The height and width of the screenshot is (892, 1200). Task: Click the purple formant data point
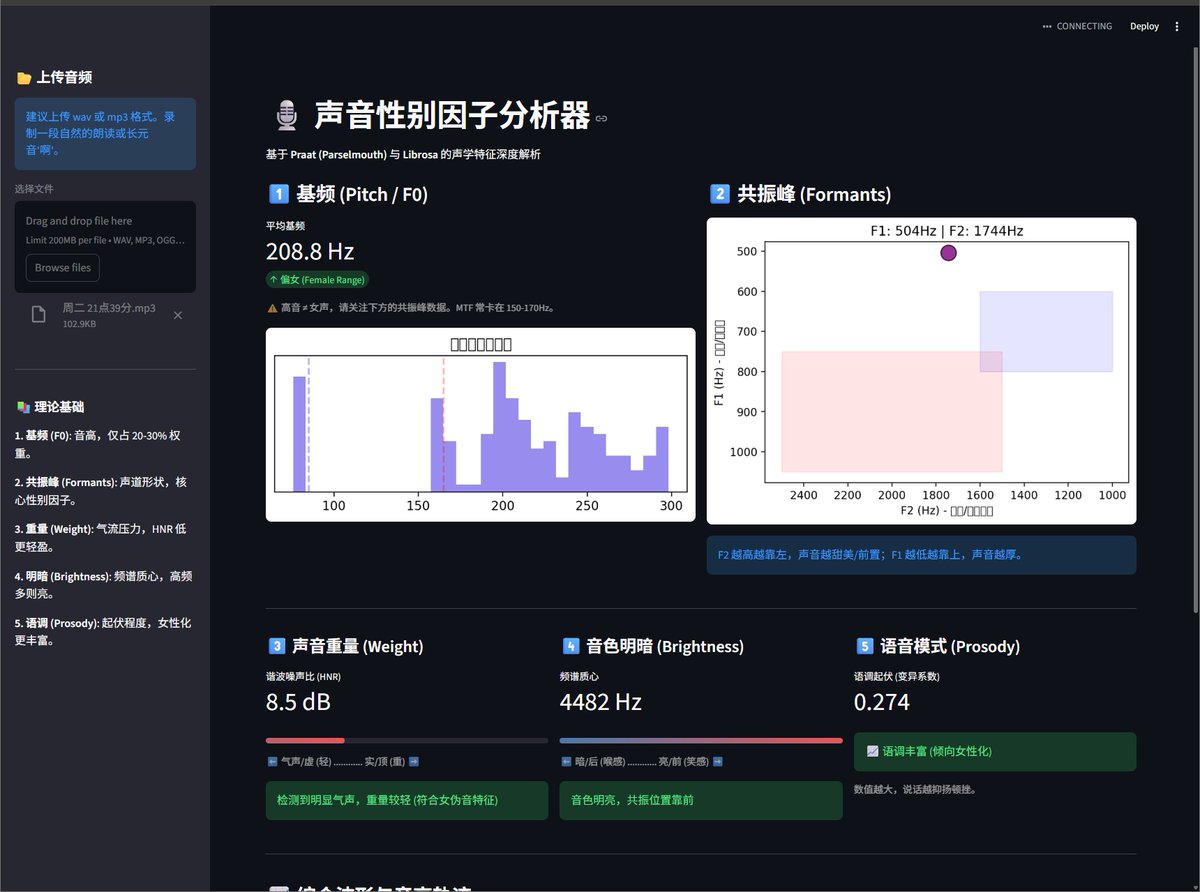pos(948,253)
